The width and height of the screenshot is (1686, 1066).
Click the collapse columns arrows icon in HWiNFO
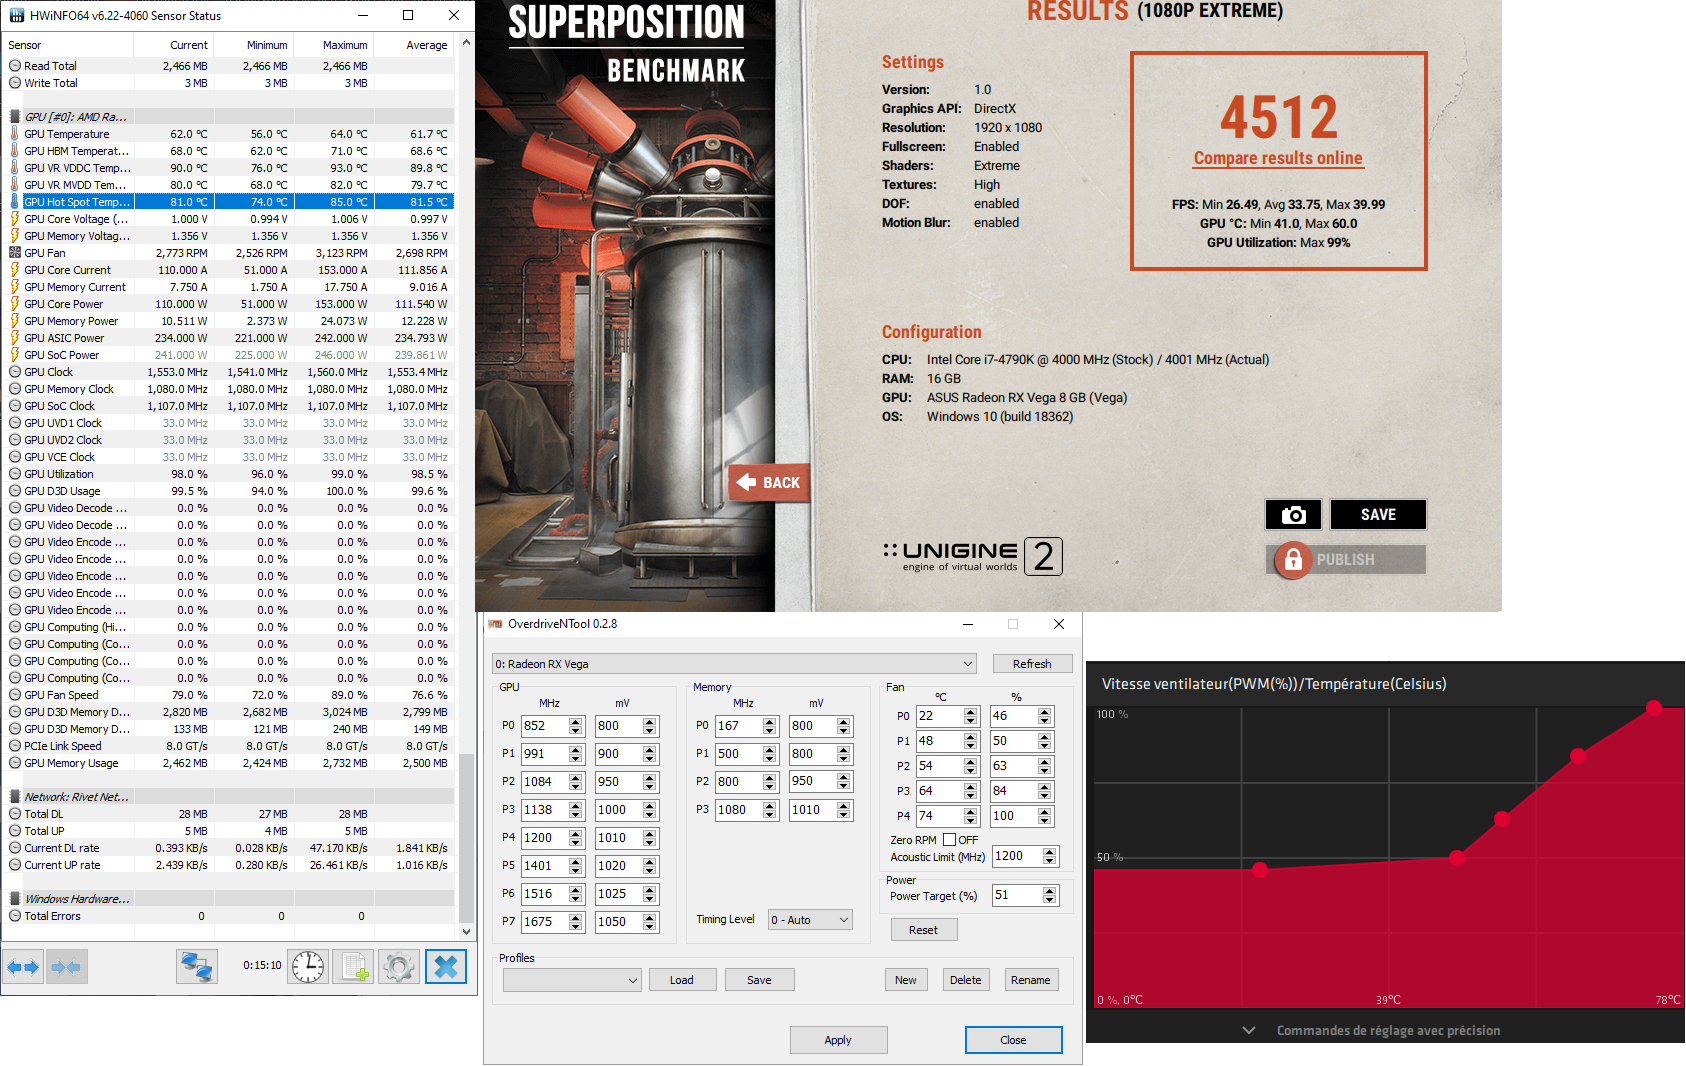pos(66,967)
